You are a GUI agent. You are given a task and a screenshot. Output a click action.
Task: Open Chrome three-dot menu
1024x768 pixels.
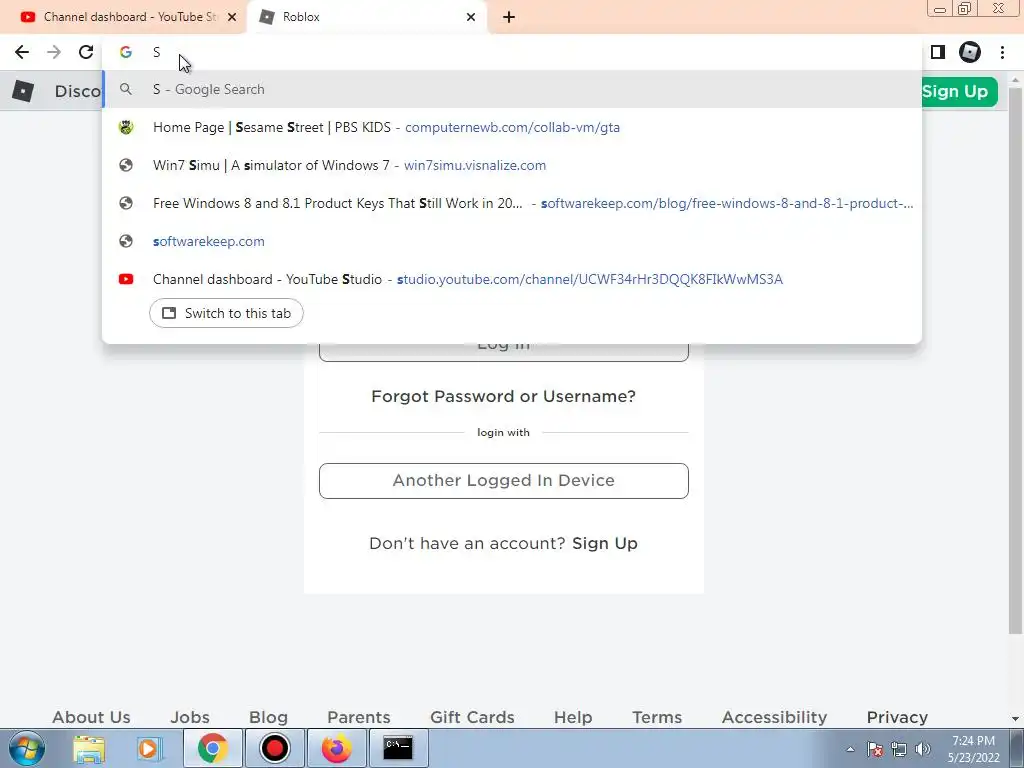1002,52
